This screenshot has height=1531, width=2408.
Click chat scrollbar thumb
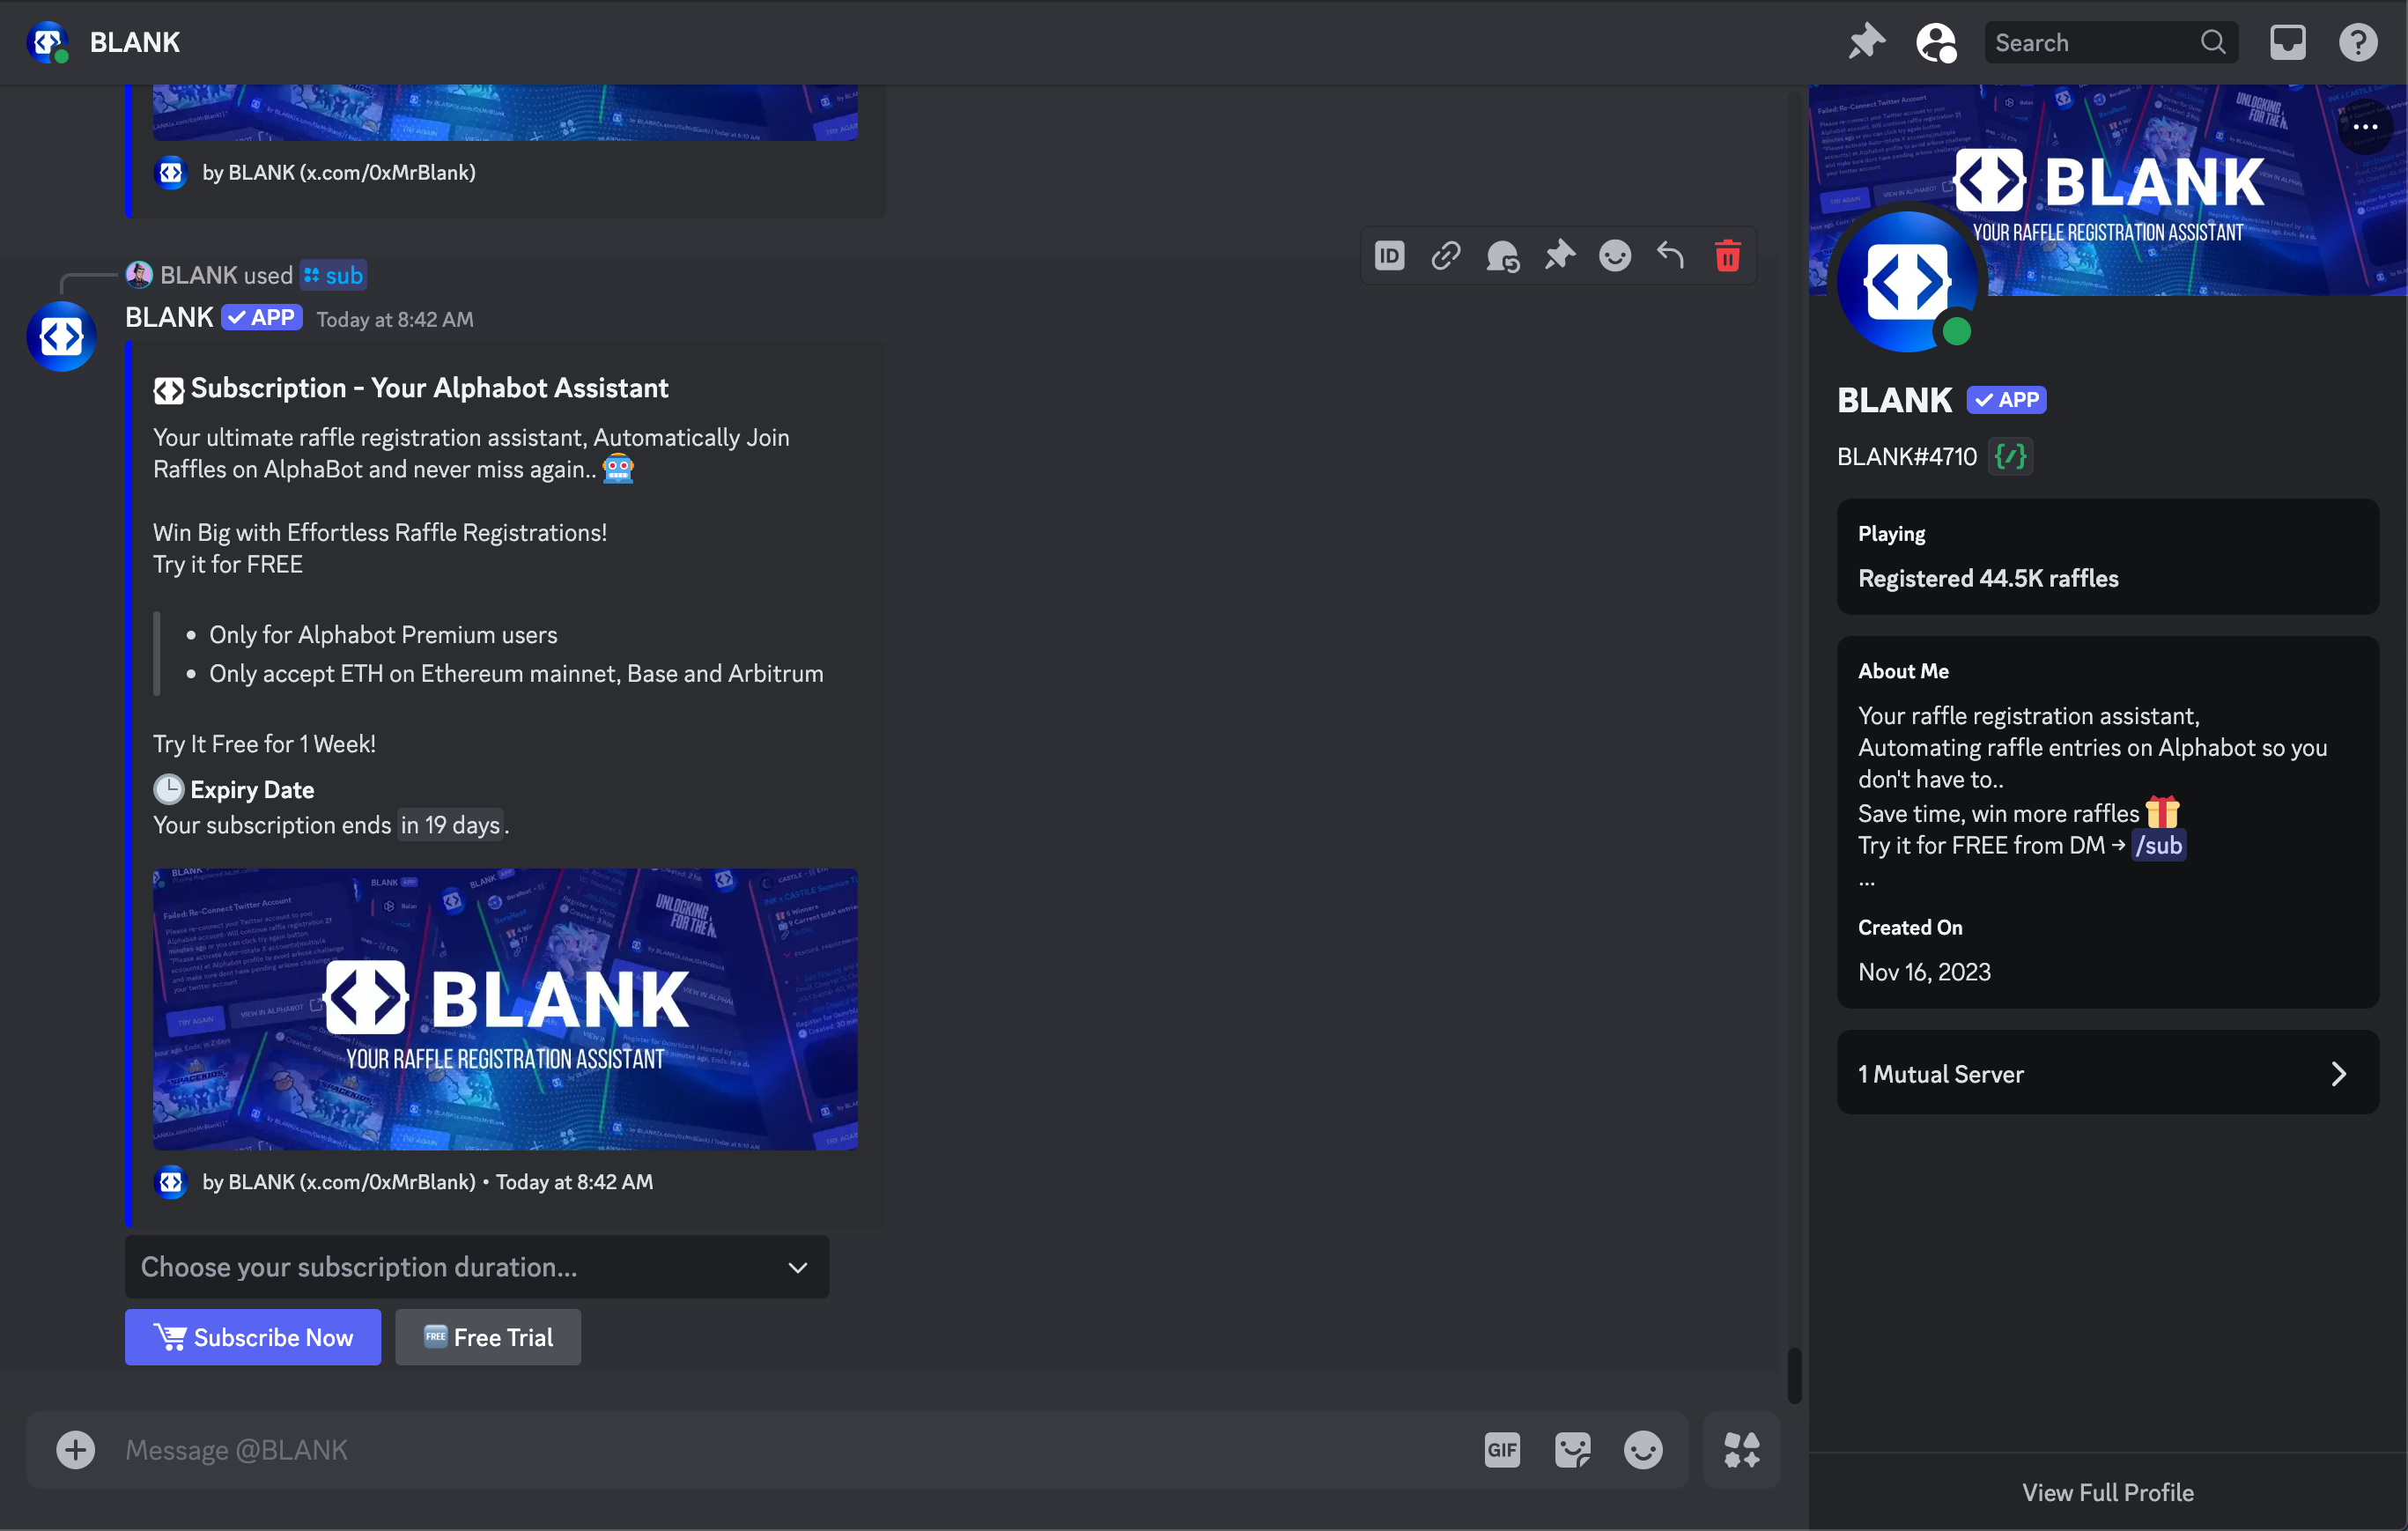tap(1795, 1375)
